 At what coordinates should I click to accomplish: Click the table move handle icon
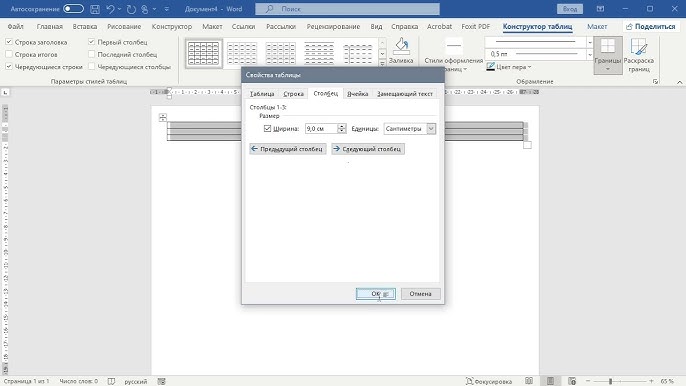point(163,117)
